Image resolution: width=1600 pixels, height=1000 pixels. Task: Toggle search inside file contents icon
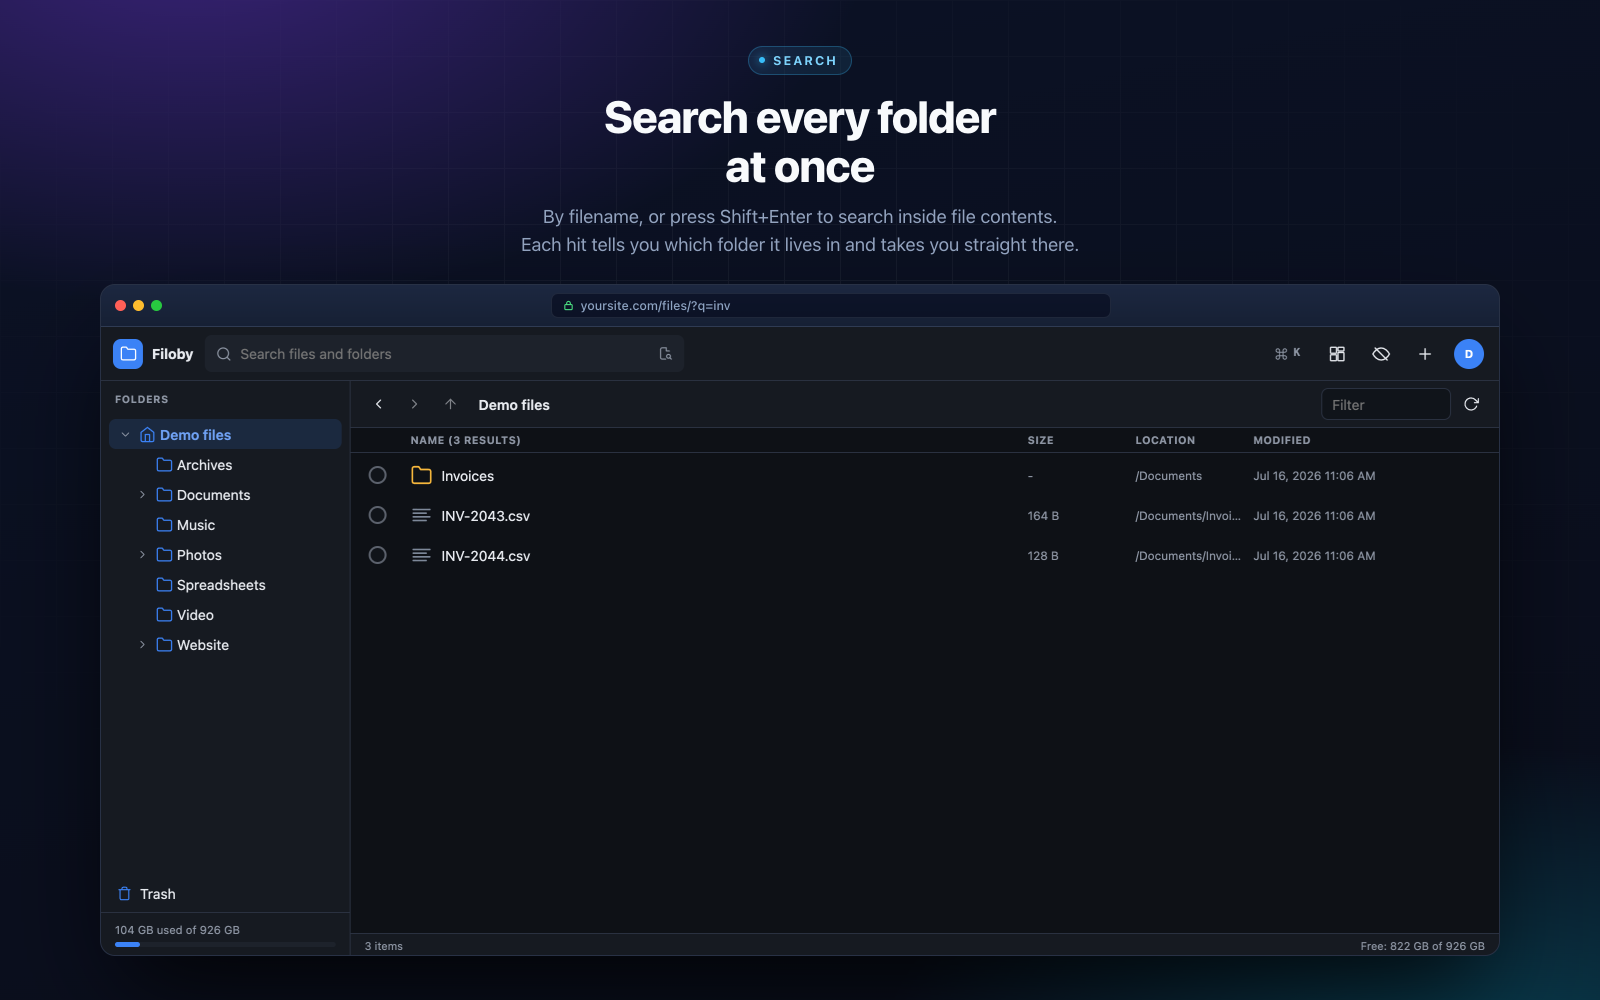(x=666, y=354)
